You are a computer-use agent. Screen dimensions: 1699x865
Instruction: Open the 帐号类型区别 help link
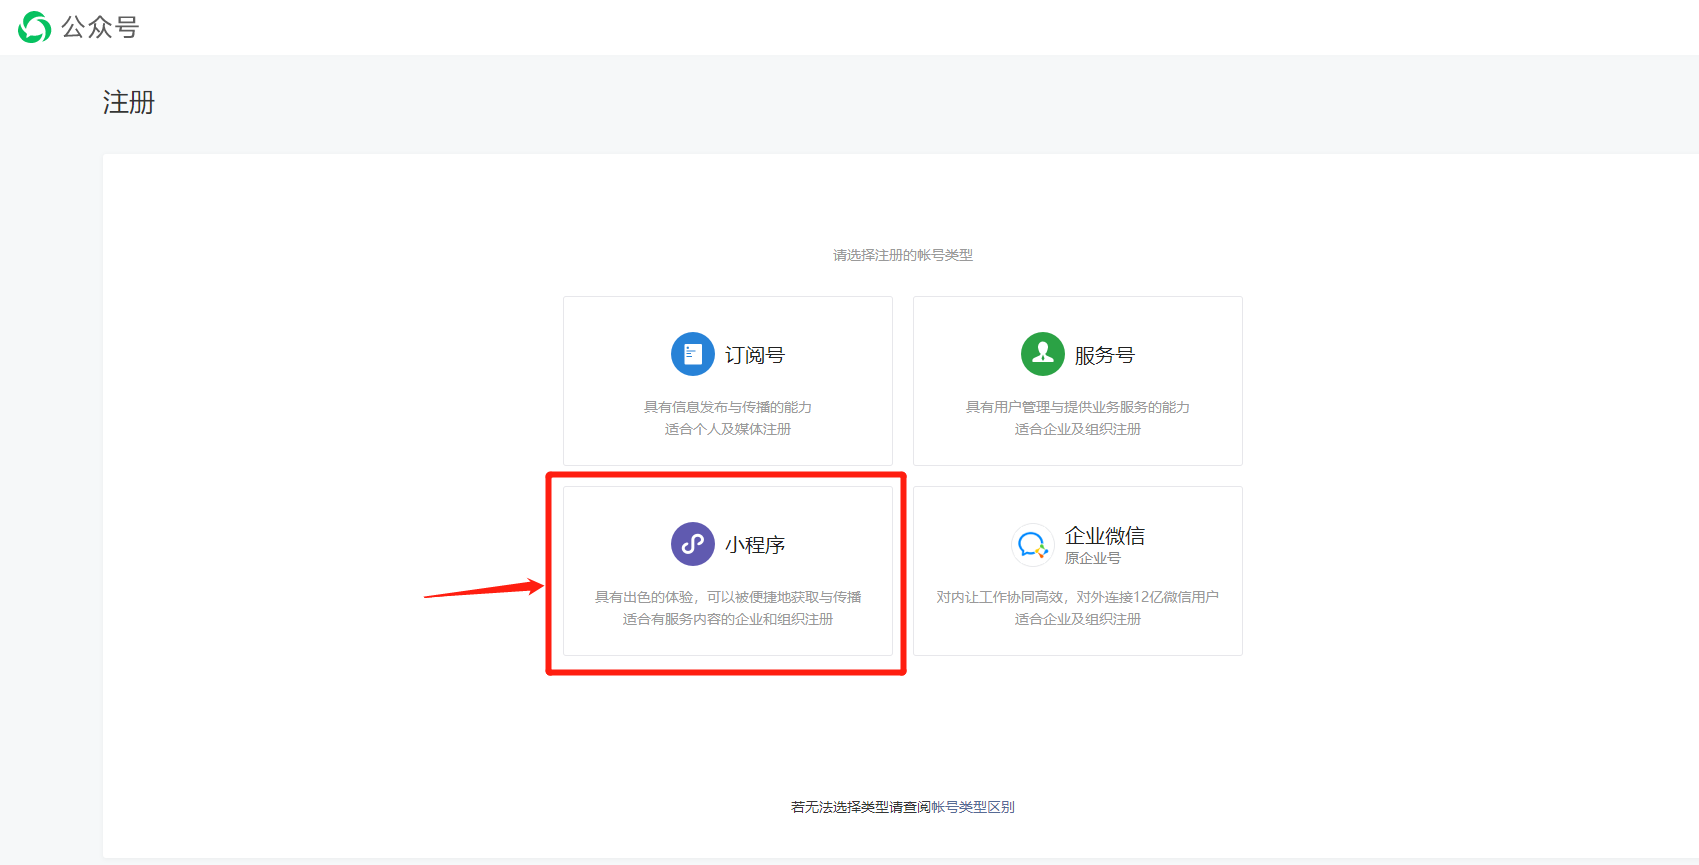point(973,807)
